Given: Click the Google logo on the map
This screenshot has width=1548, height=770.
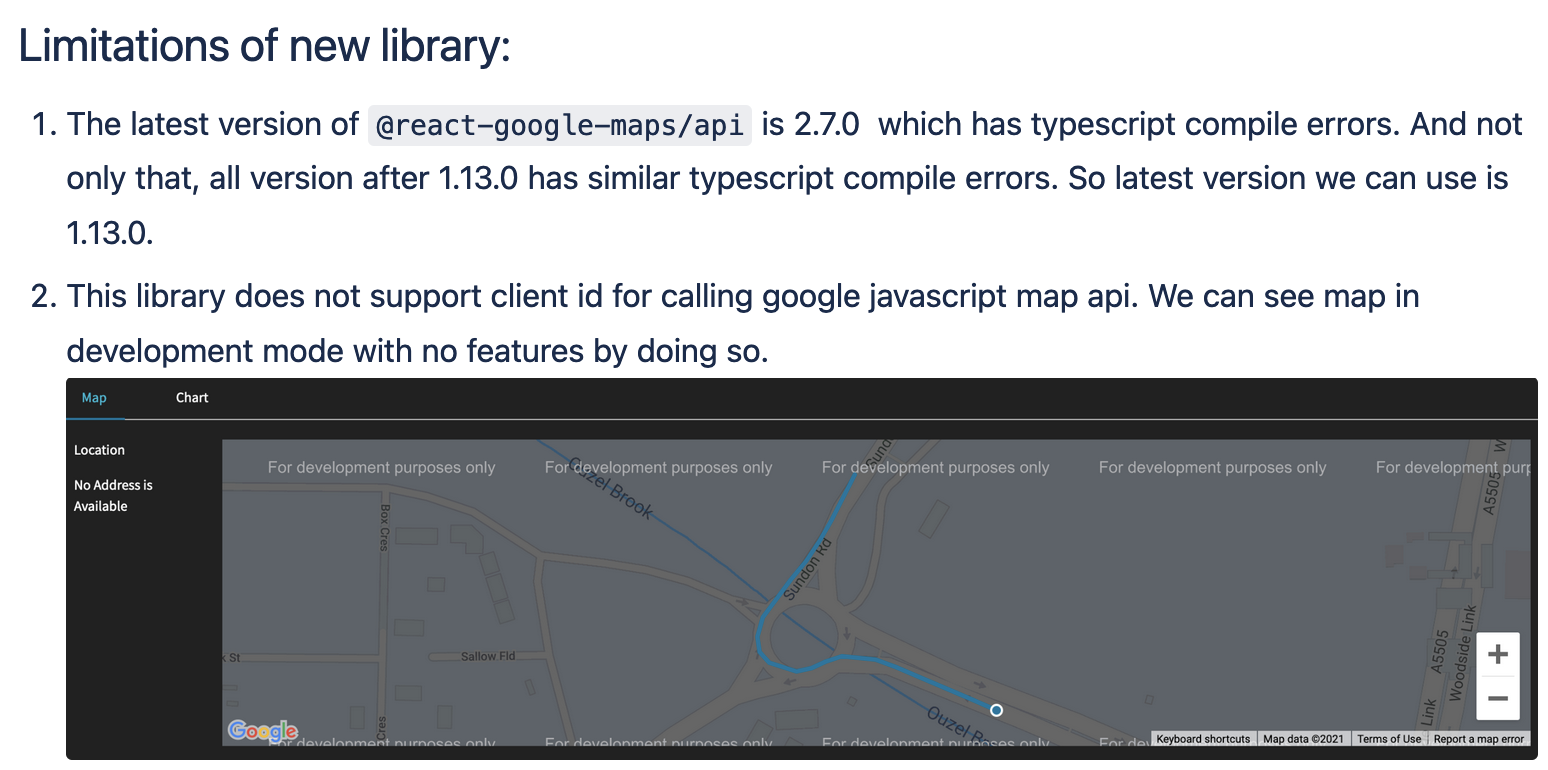Looking at the screenshot, I should click(262, 731).
